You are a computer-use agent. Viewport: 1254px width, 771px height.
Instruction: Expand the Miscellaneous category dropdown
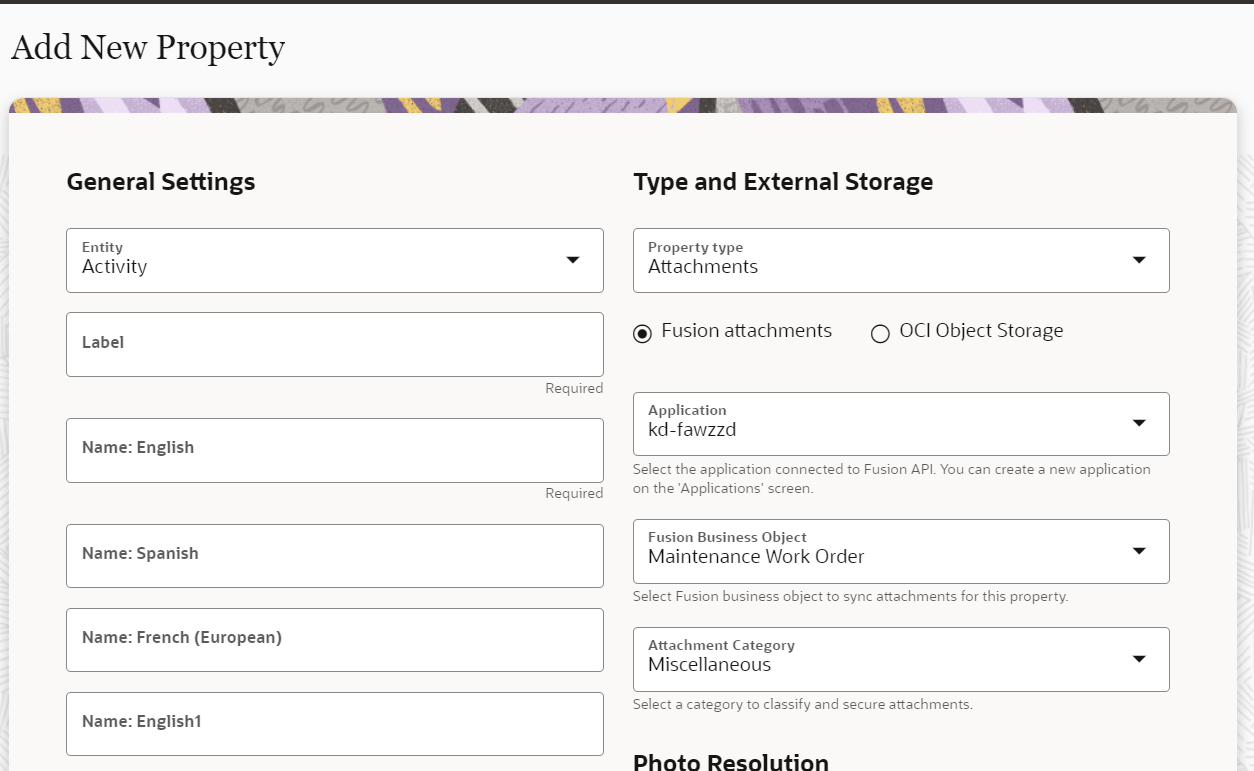coord(880,660)
